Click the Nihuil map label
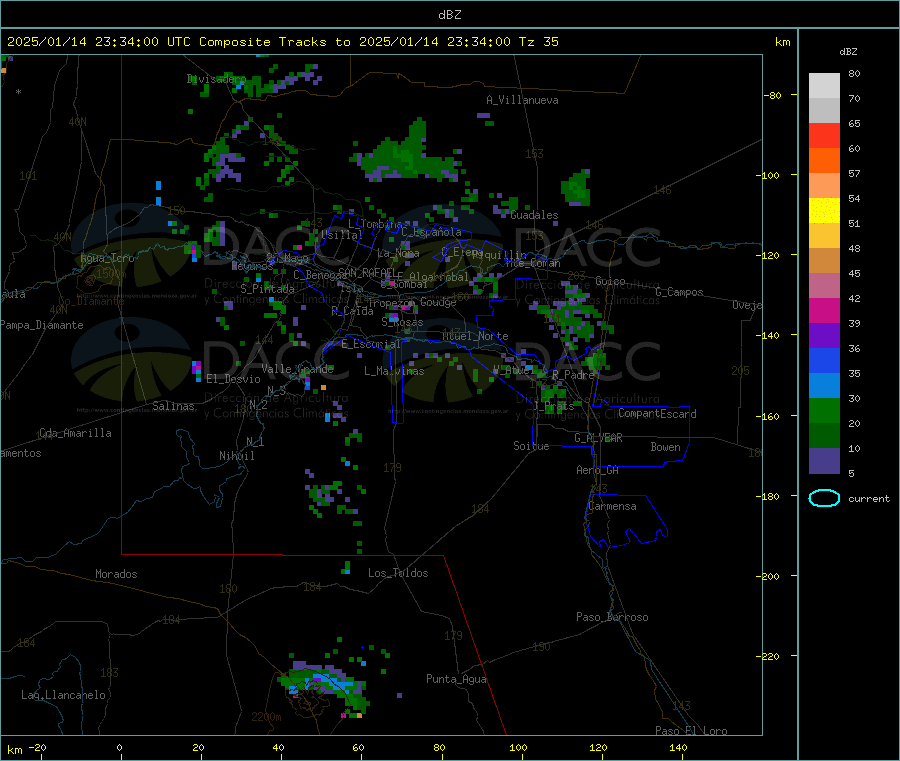This screenshot has height=761, width=900. (x=236, y=456)
